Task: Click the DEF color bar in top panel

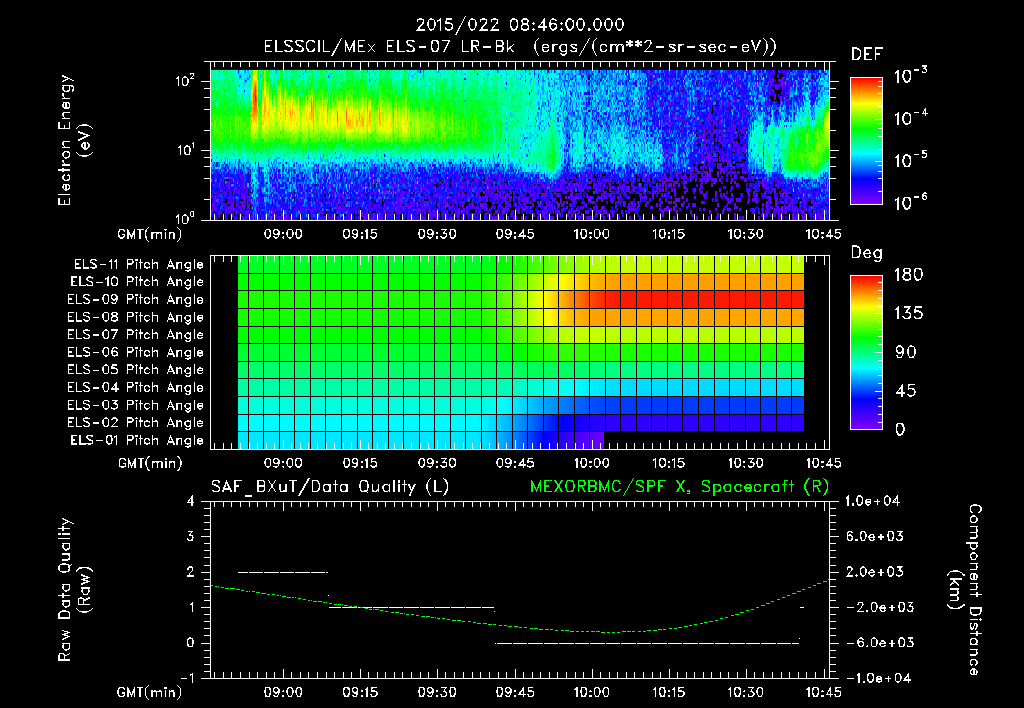Action: pos(866,141)
